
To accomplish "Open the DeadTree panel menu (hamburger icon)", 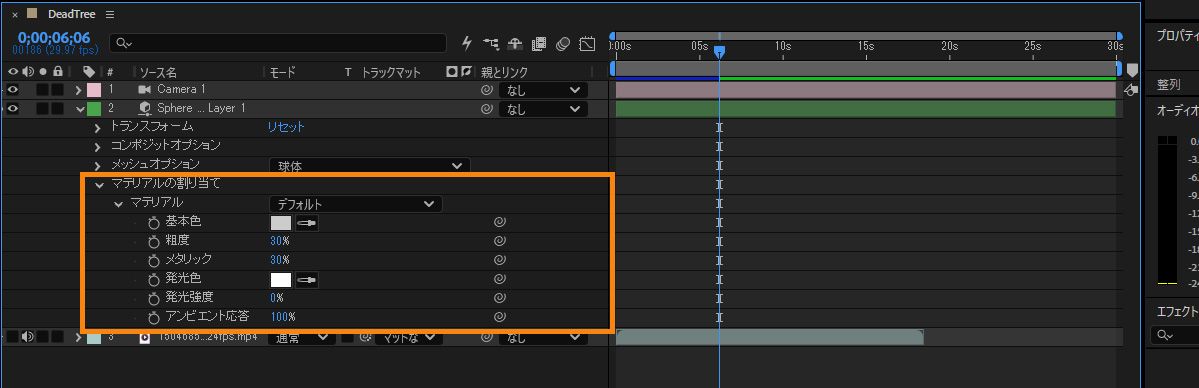I will [110, 15].
